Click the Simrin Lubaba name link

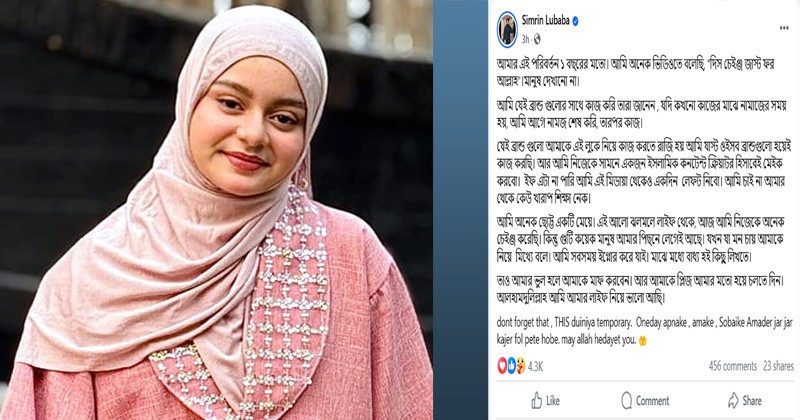pyautogui.click(x=545, y=21)
